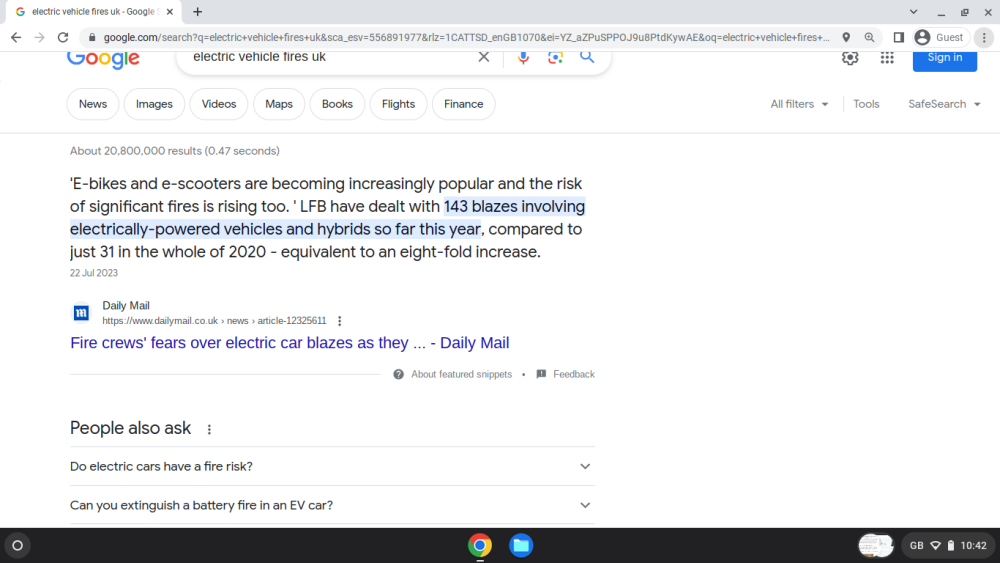Click the address bar URL
1000x563 pixels.
466,38
